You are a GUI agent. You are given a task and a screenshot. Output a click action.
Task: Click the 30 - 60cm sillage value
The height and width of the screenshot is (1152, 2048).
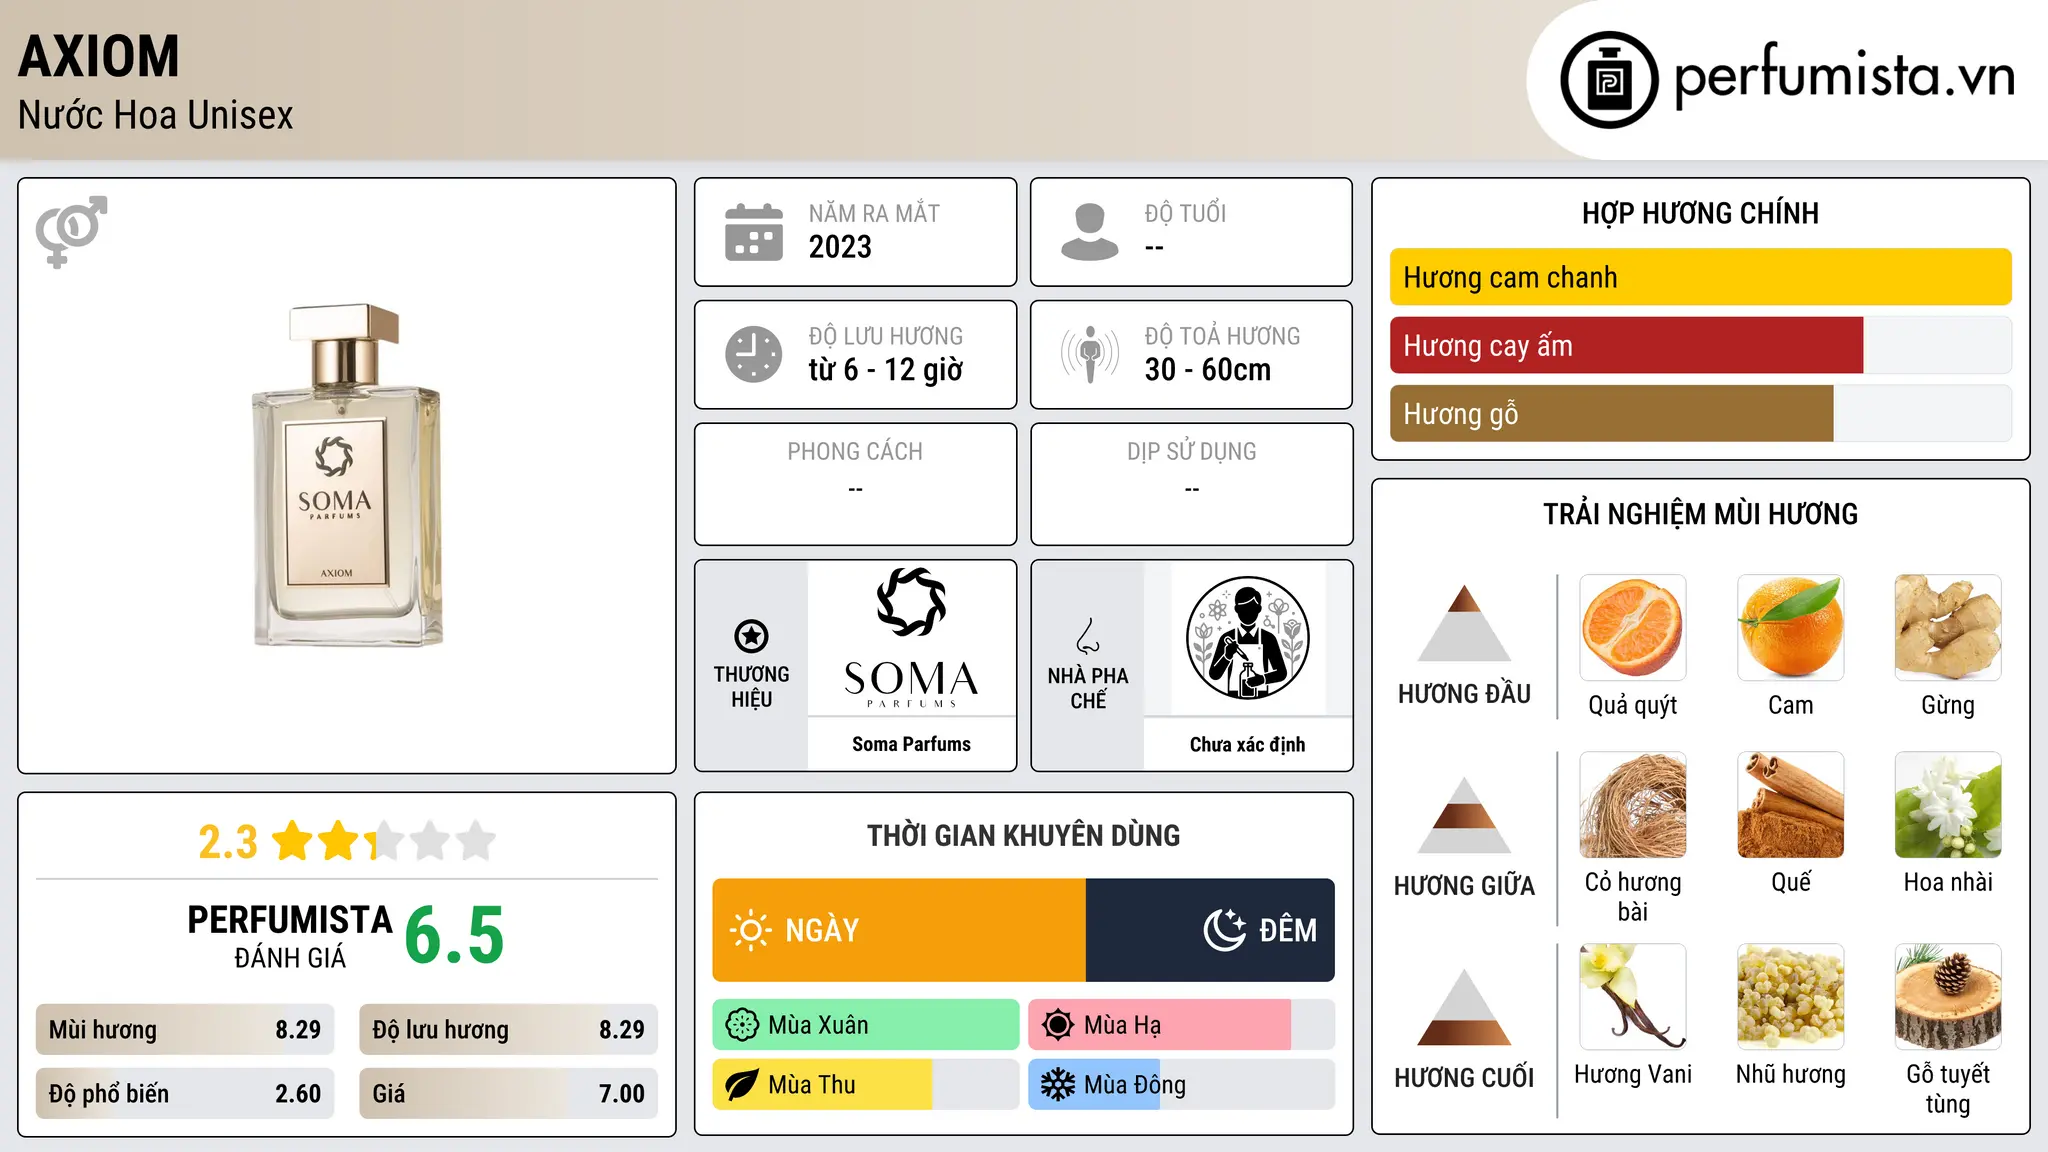point(1208,369)
